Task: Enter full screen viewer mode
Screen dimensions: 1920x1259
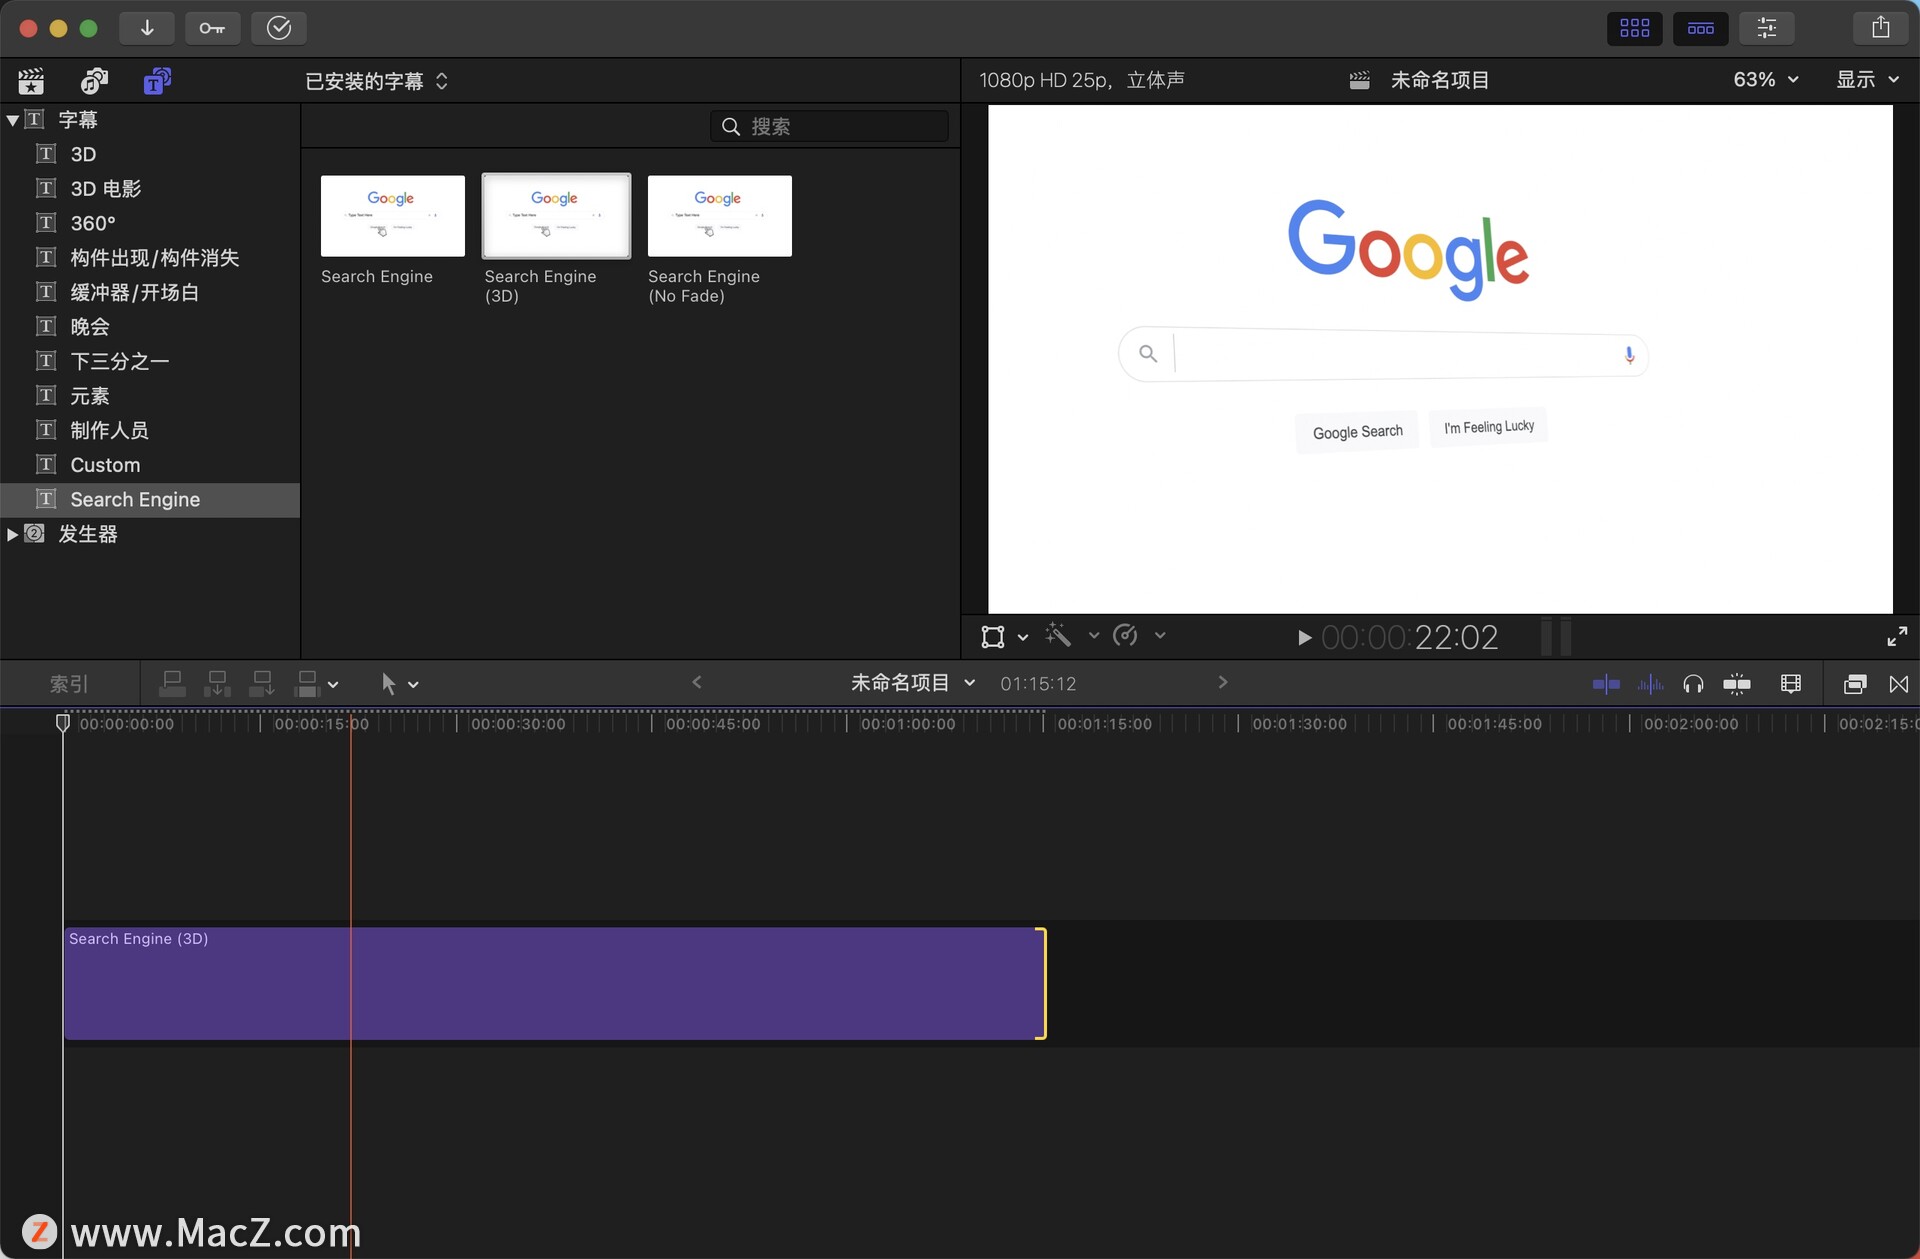Action: 1897,637
